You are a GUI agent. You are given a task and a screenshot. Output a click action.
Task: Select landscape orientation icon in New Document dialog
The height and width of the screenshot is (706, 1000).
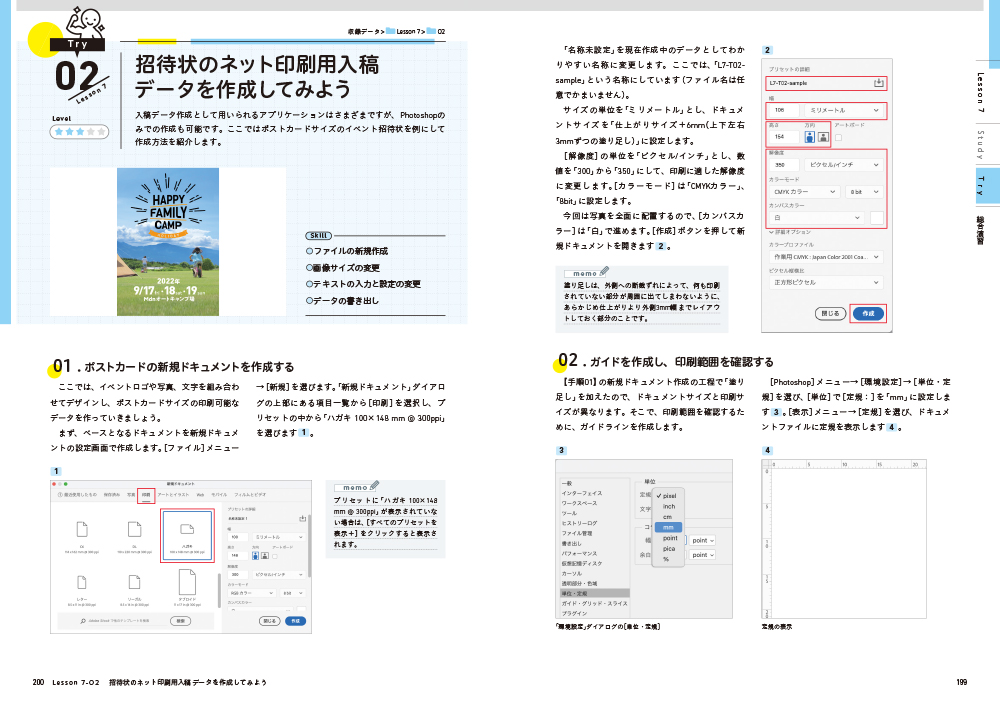point(265,555)
